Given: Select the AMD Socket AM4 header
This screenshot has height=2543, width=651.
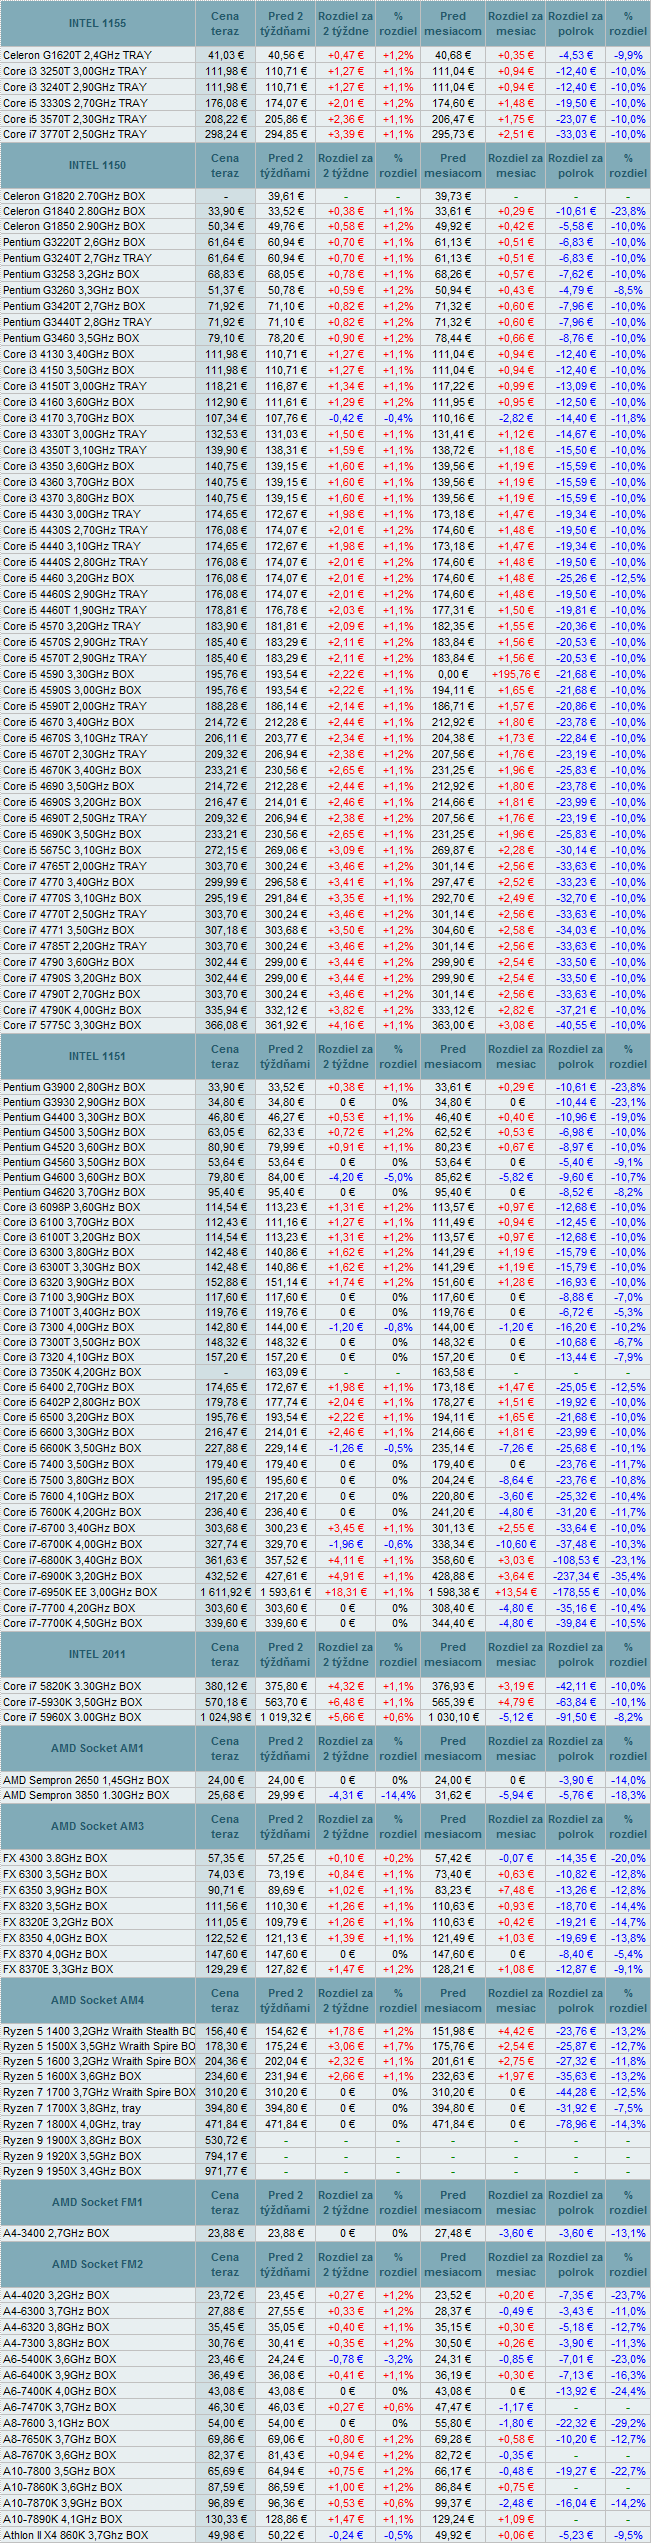Looking at the screenshot, I should (x=98, y=2000).
